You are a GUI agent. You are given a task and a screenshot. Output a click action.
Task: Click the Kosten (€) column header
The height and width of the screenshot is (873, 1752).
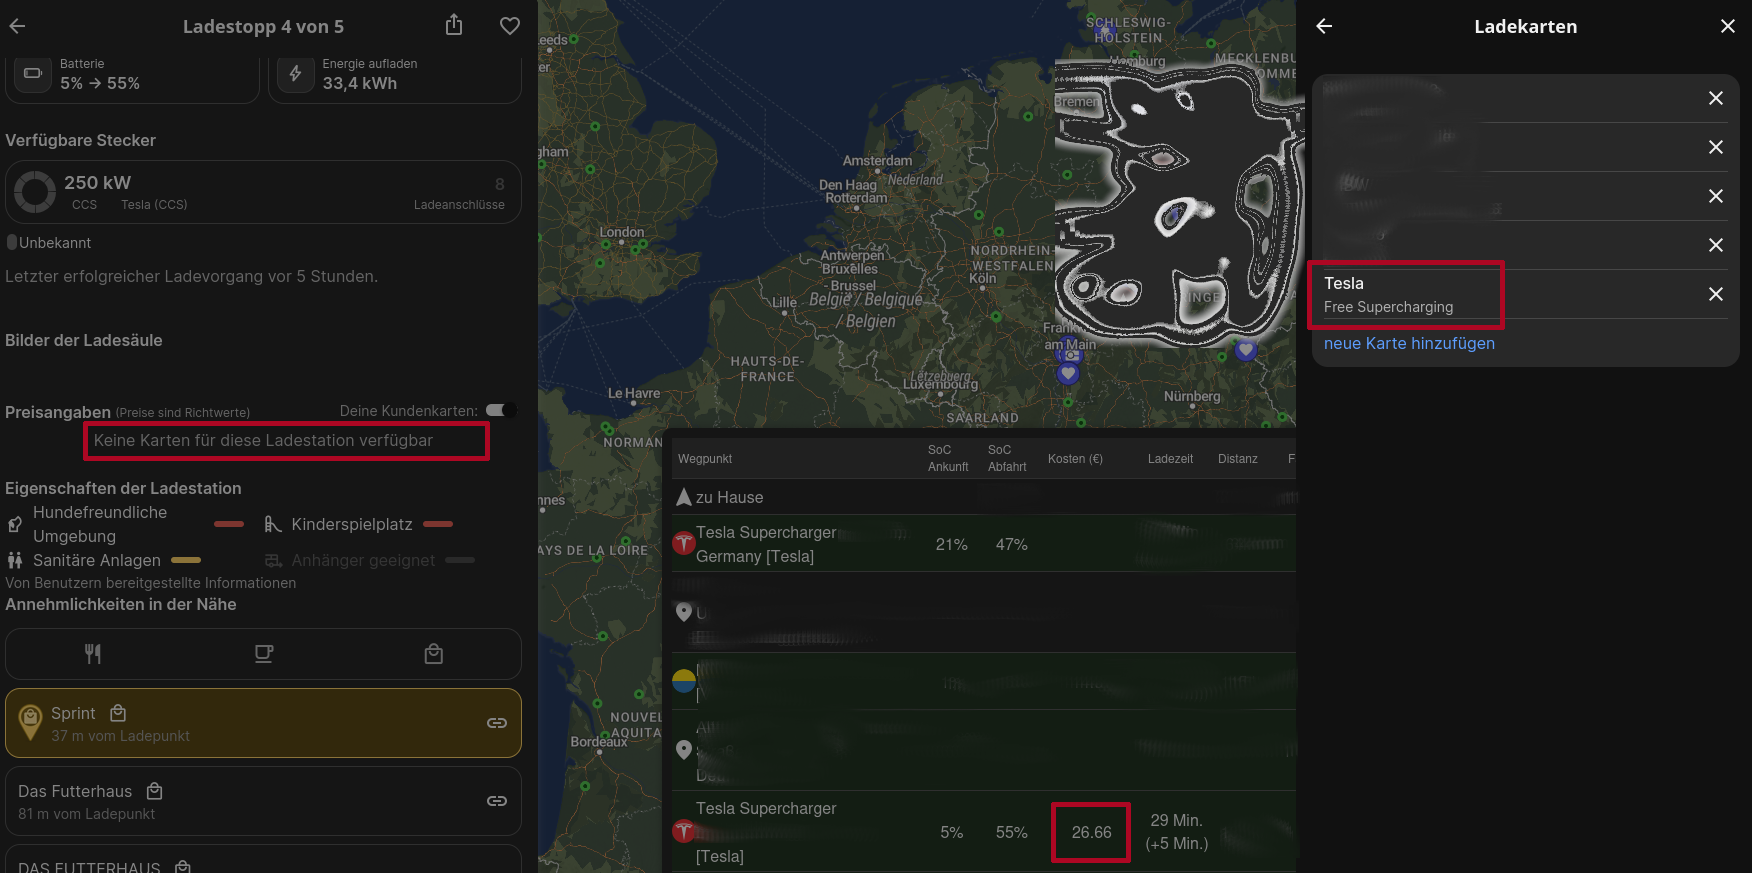[1075, 459]
